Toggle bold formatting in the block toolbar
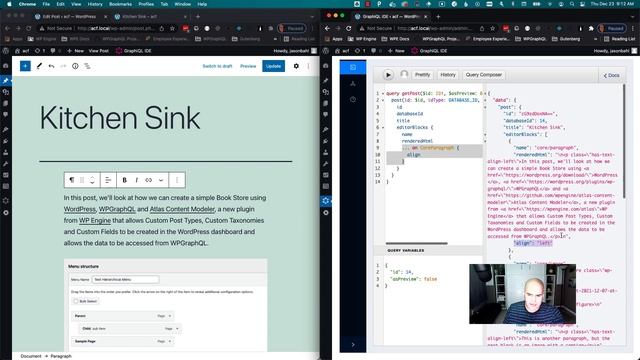Image resolution: width=640 pixels, height=360 pixels. tap(124, 180)
